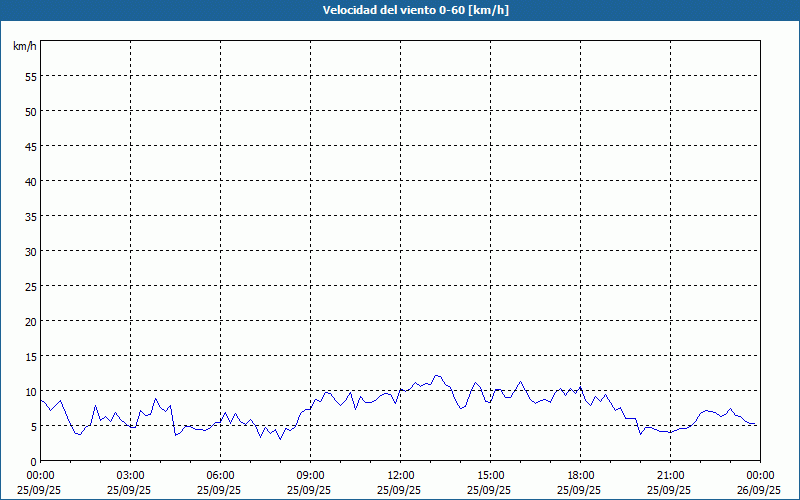Screen dimensions: 800x500
Task: Select the 12:00 time label on x-axis
Action: click(400, 475)
